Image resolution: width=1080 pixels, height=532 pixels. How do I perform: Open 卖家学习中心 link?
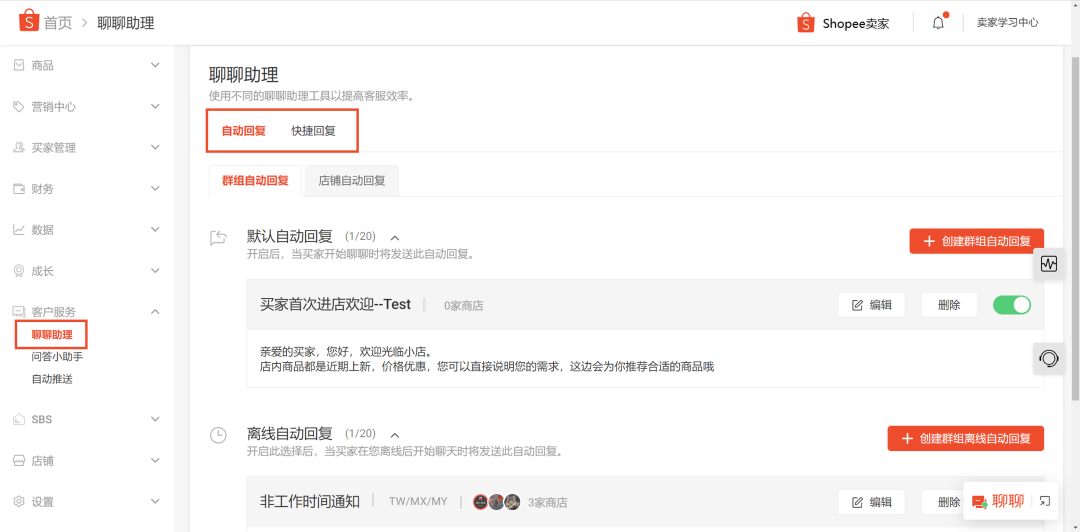(x=1007, y=23)
